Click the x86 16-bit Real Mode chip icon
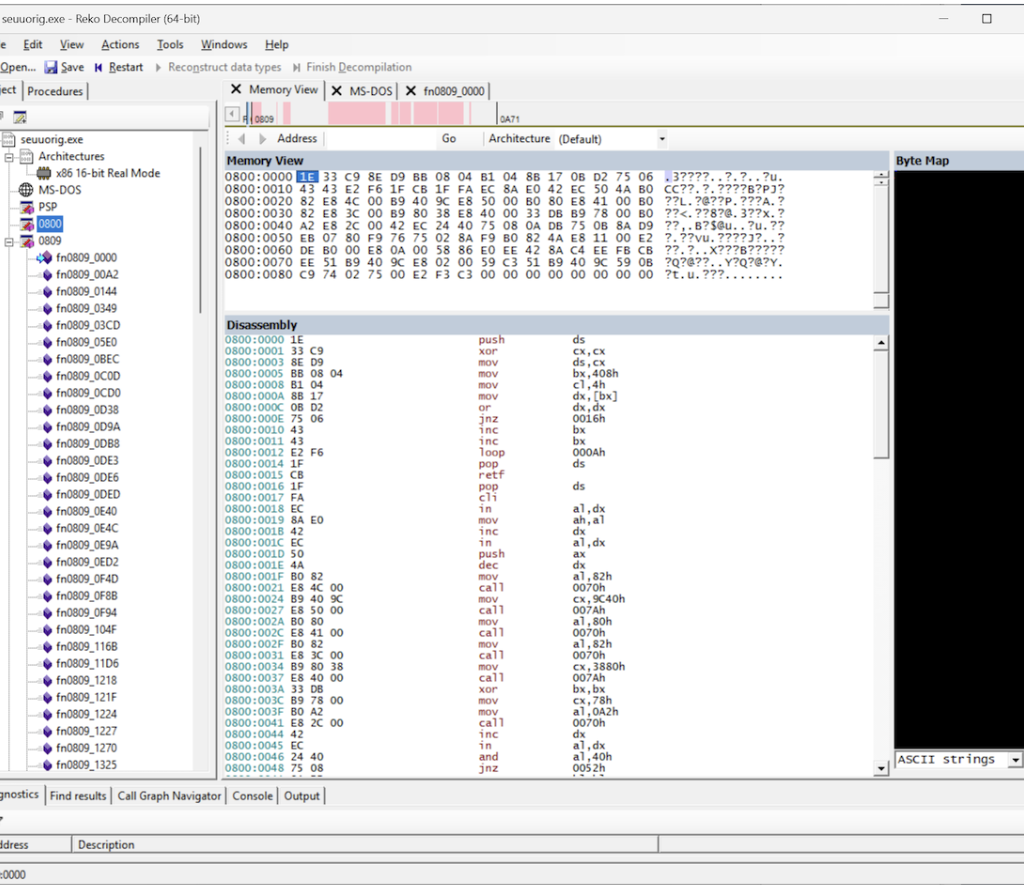The height and width of the screenshot is (885, 1024). (45, 173)
